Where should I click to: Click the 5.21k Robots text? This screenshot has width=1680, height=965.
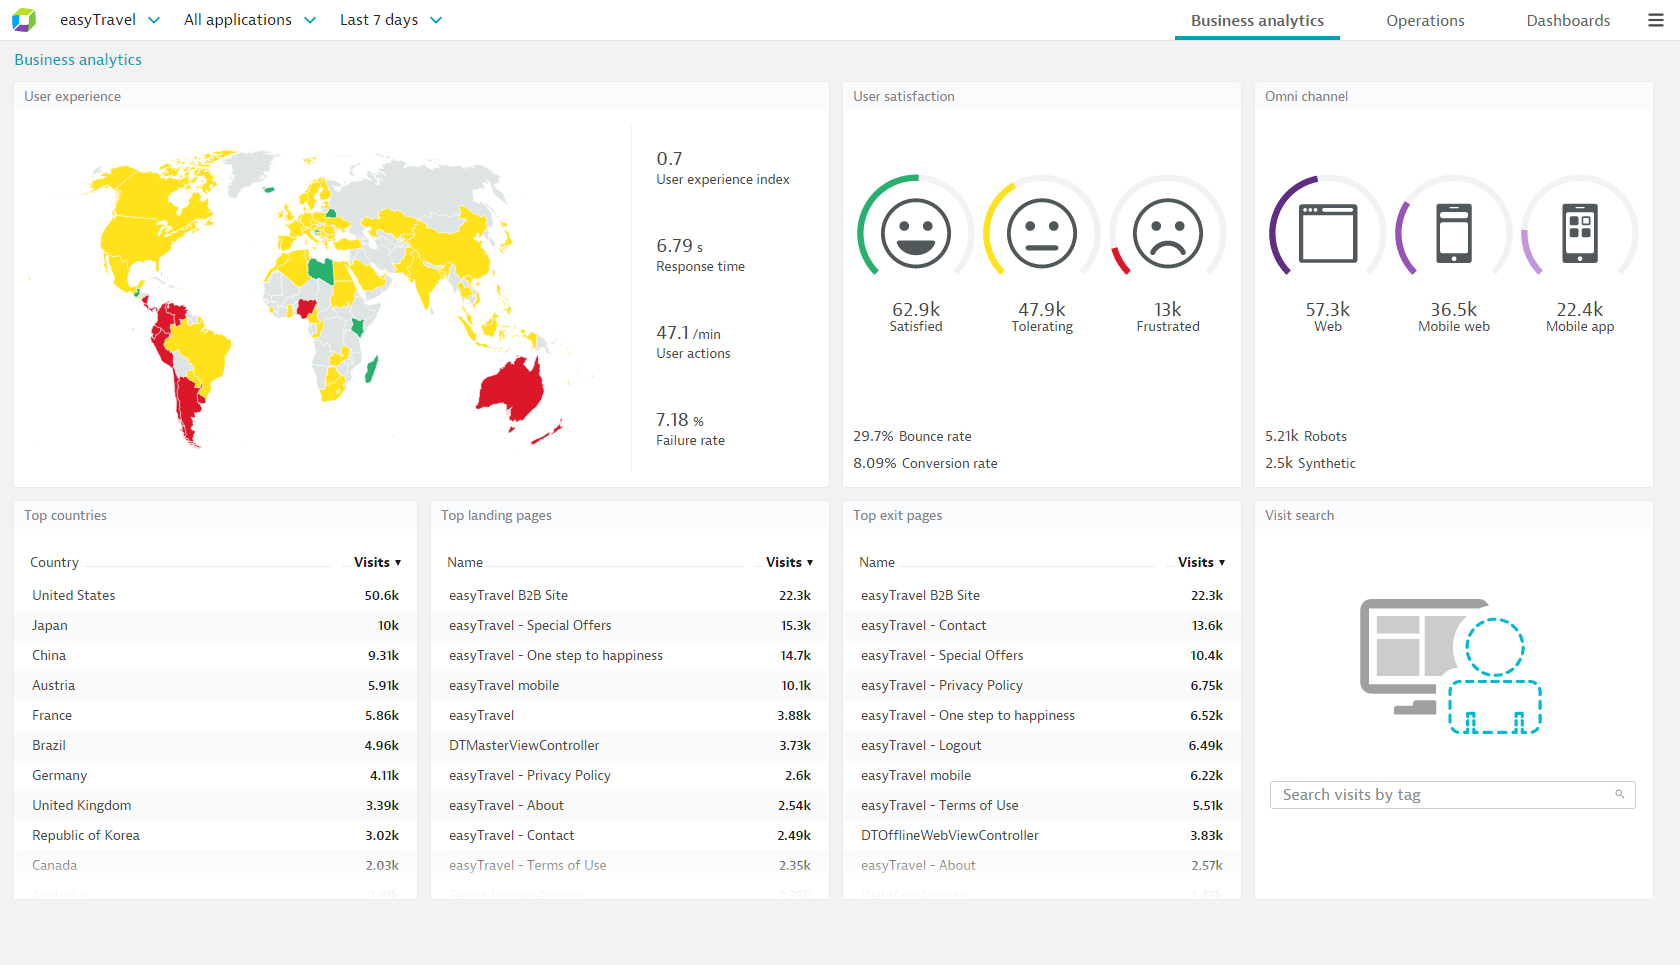pyautogui.click(x=1306, y=436)
